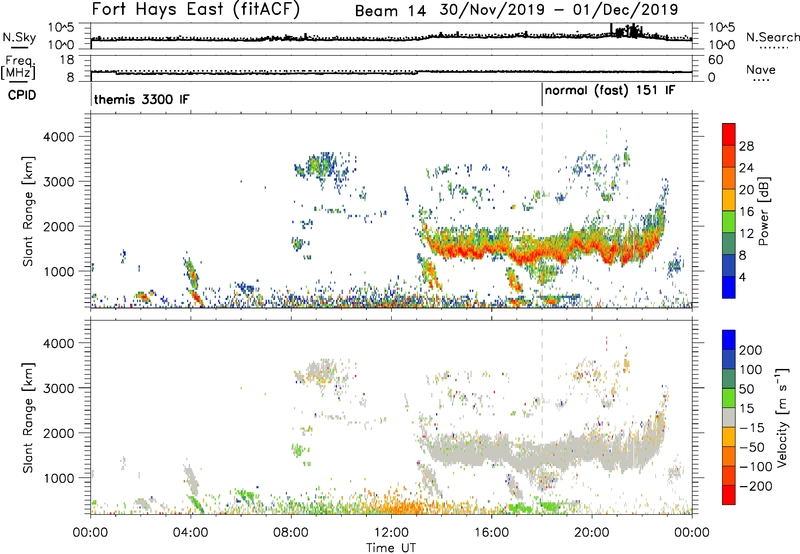Click the "CPID" row label
This screenshot has height=554, width=800.
pyautogui.click(x=22, y=95)
